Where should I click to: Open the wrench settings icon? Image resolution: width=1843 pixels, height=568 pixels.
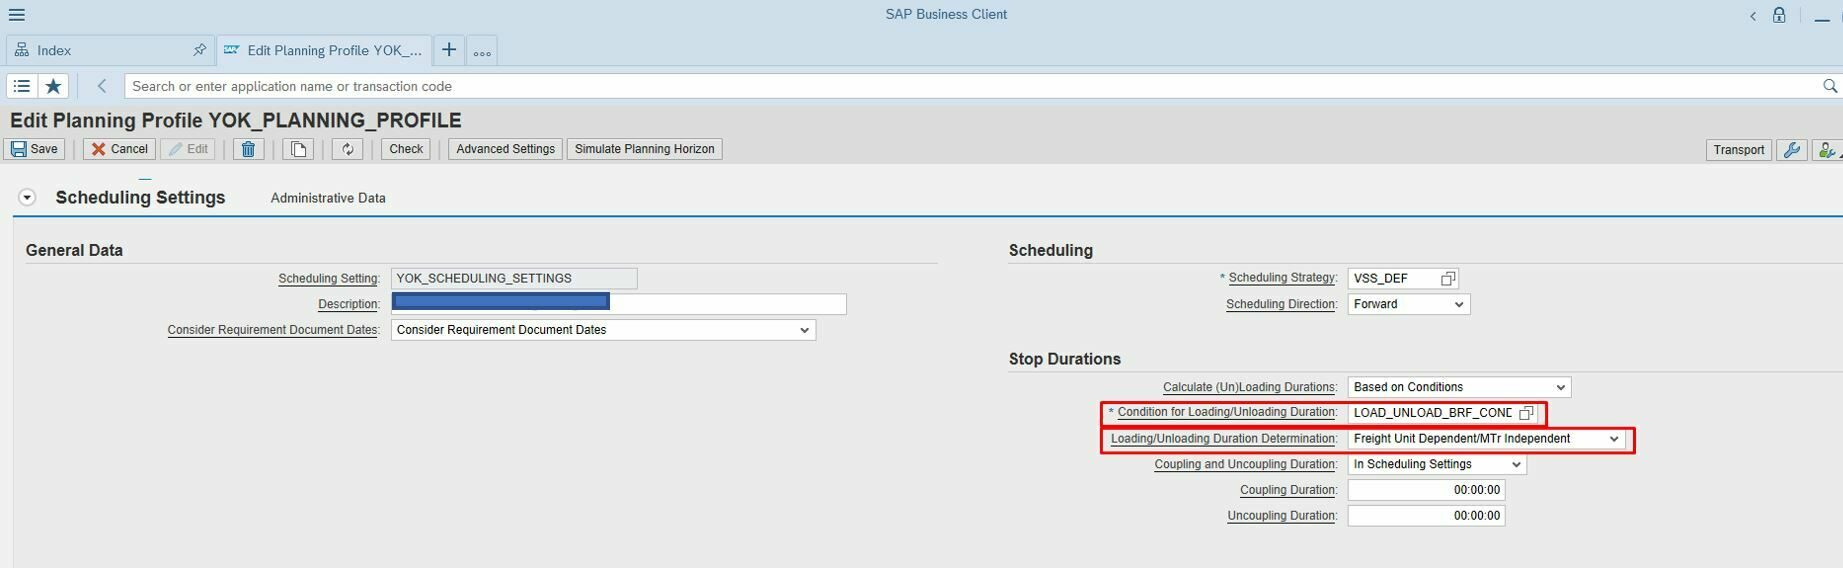tap(1791, 150)
